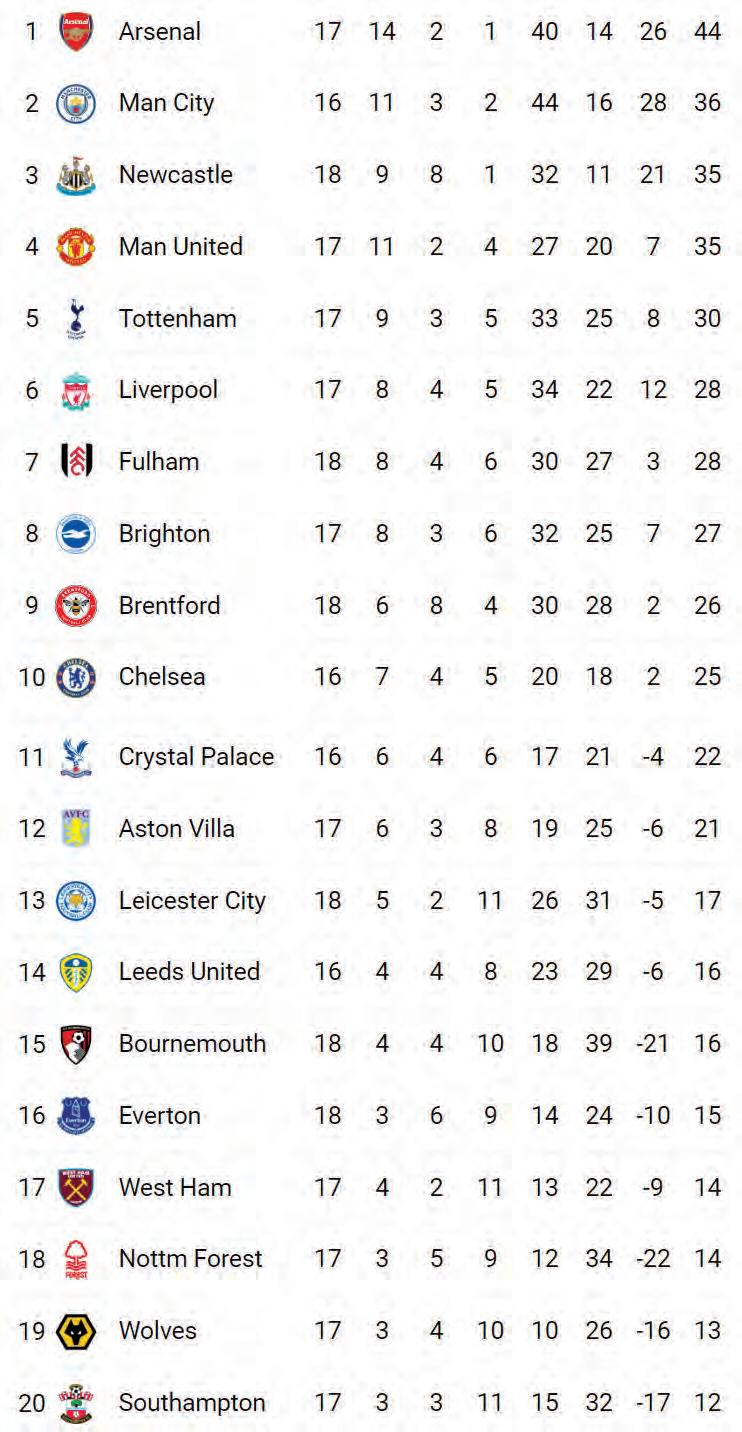Open the Crystal Palace team link

point(196,757)
